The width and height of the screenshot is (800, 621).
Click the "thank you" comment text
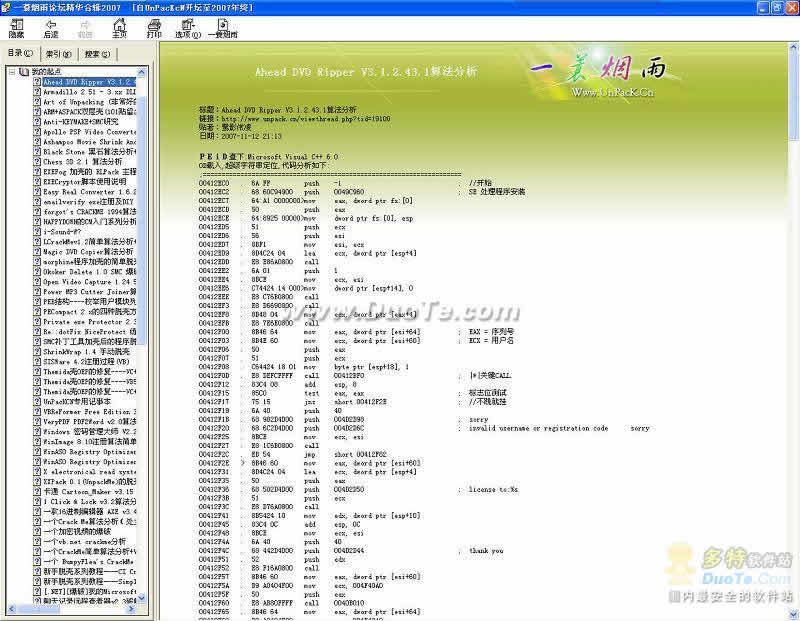click(x=486, y=551)
